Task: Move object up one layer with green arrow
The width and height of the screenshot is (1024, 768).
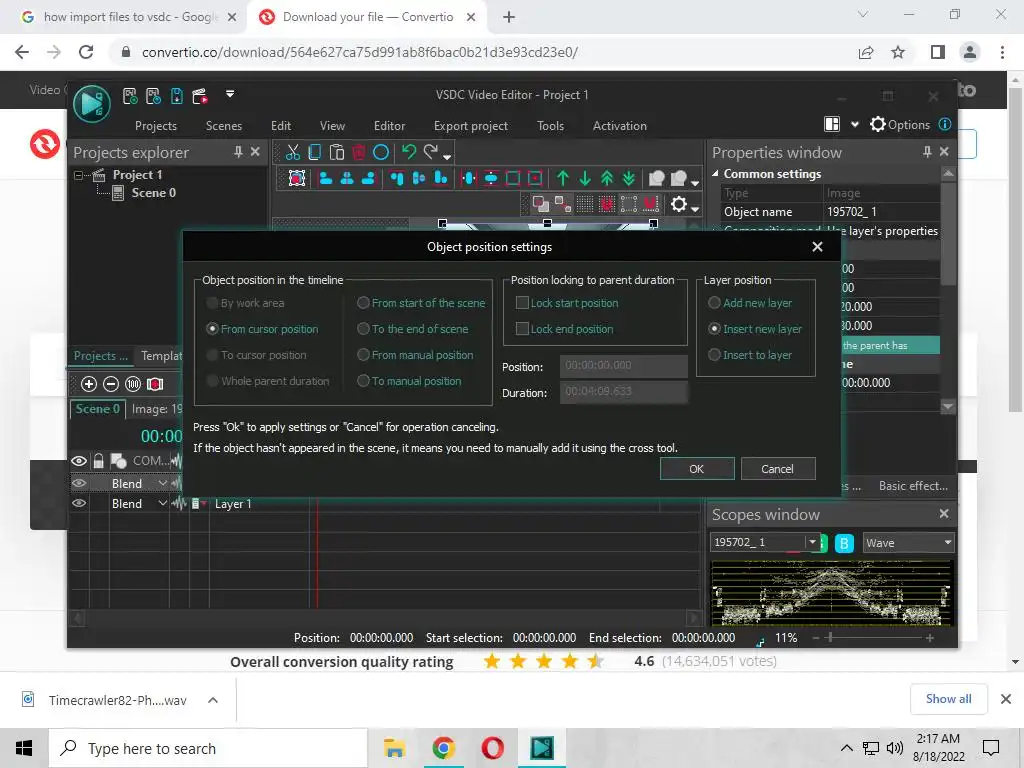Action: (563, 178)
